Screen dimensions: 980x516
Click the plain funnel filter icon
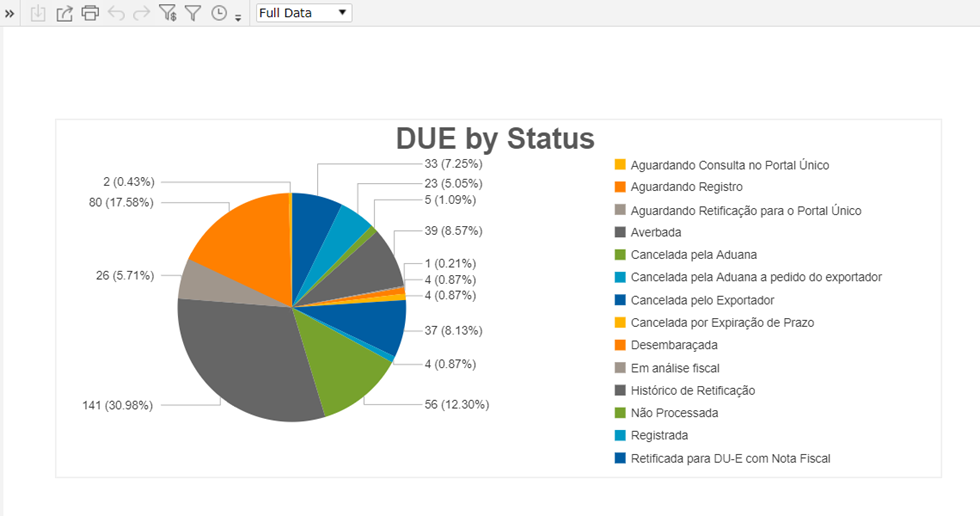(193, 12)
